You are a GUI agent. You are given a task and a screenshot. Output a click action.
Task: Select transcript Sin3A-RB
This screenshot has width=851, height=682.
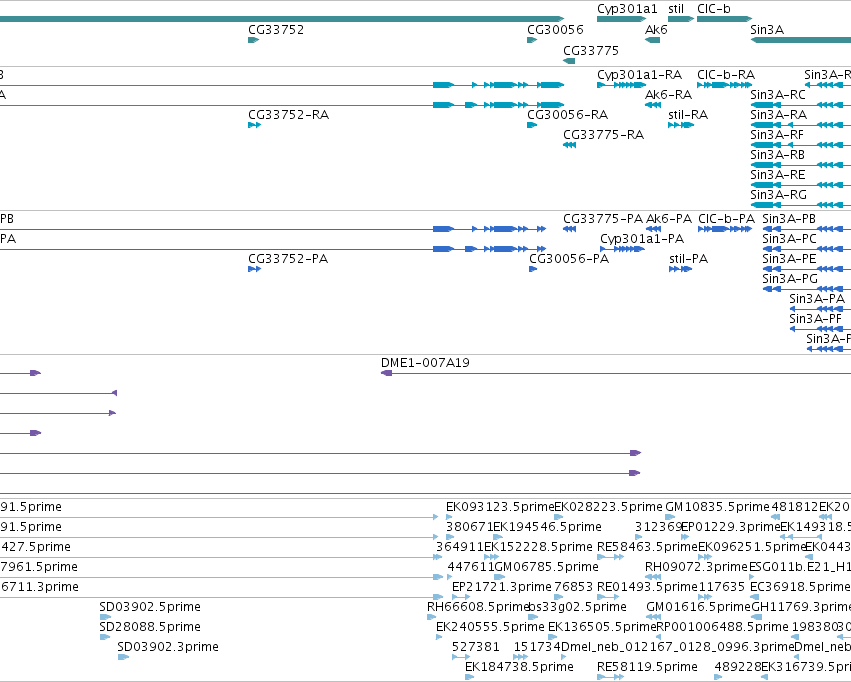(801, 165)
